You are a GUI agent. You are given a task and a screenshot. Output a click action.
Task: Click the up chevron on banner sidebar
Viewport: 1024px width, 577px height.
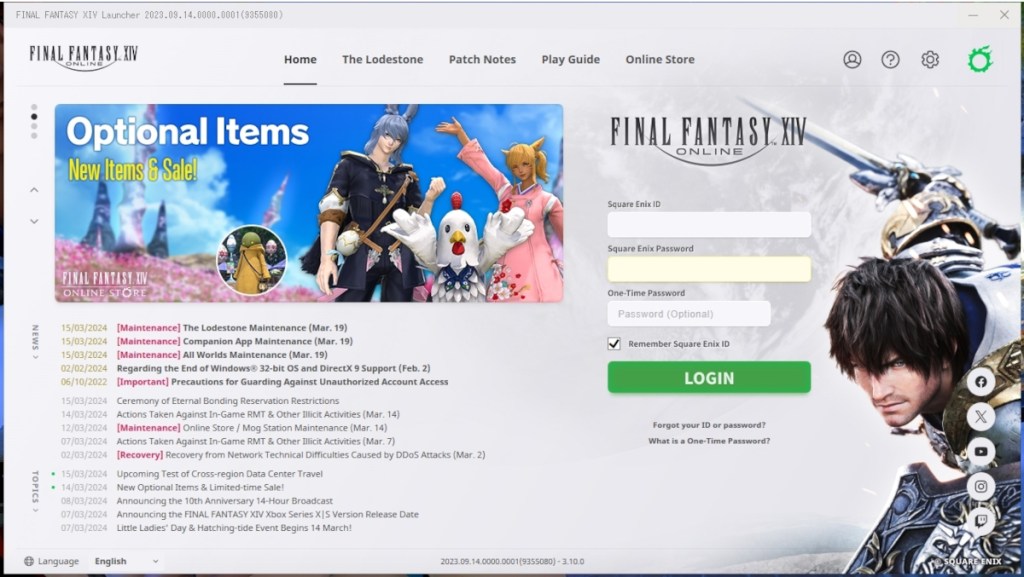(33, 189)
